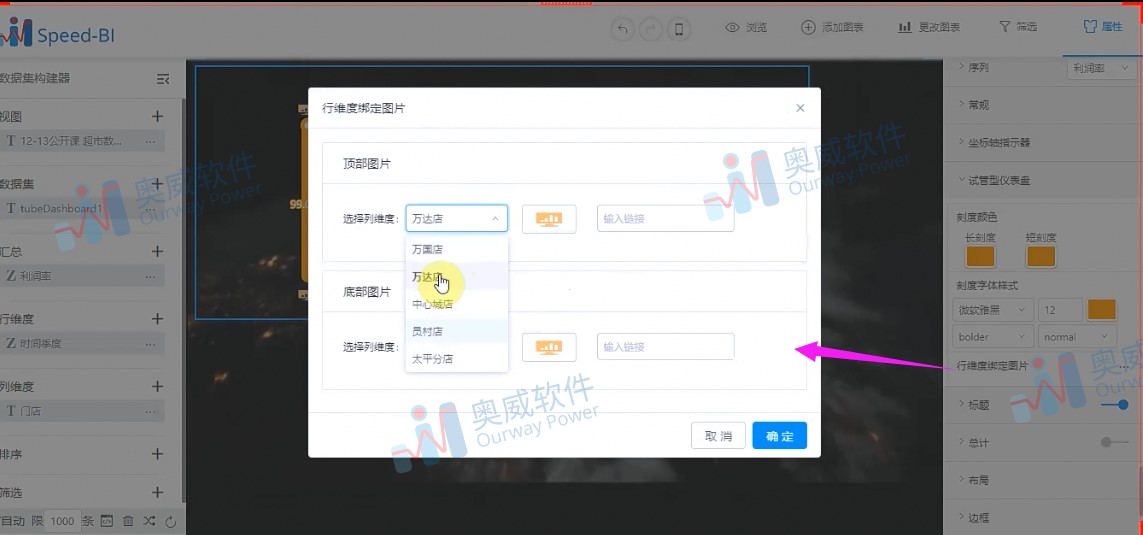
Task: Click the Speed-BI logo
Action: 57,32
